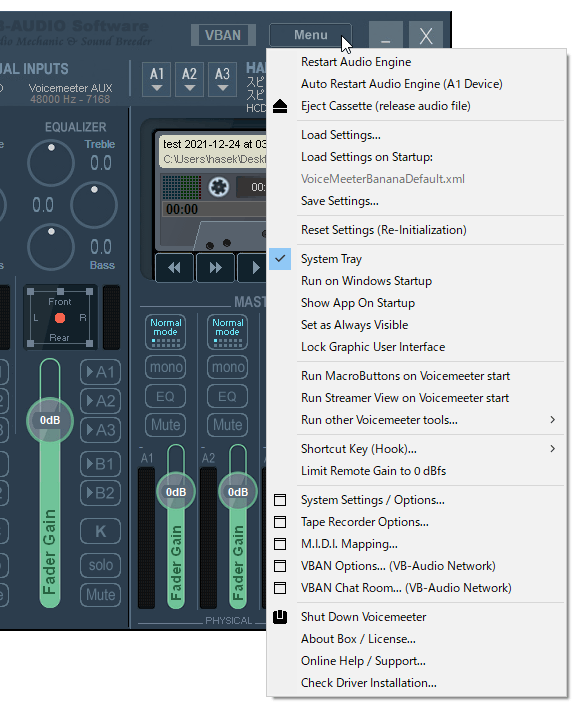Image resolution: width=580 pixels, height=710 pixels.
Task: Open the A2 hardware output device dropdown
Action: tap(190, 79)
